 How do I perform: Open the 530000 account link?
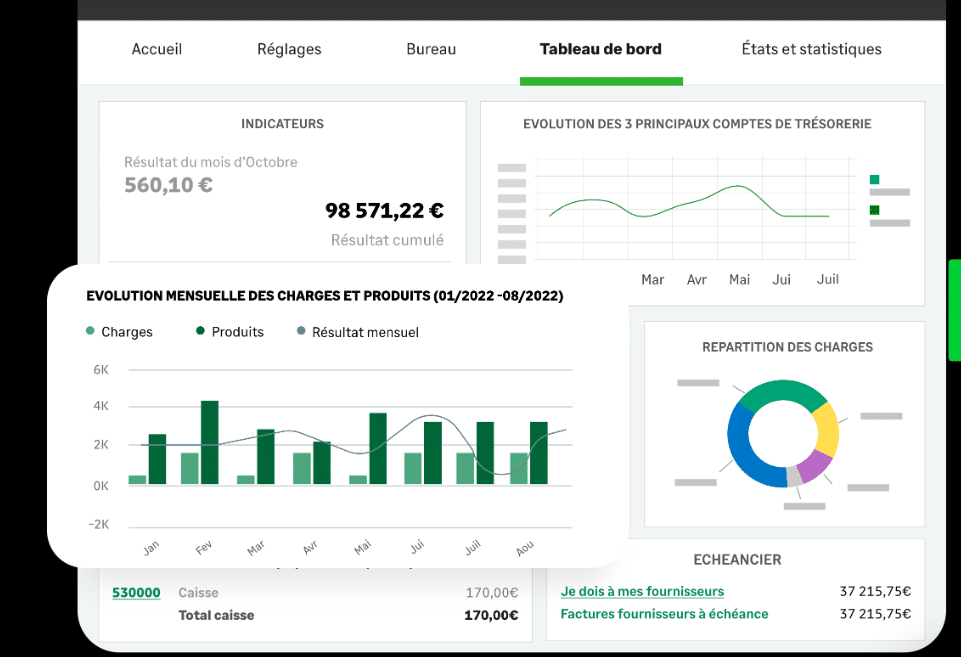click(x=136, y=593)
